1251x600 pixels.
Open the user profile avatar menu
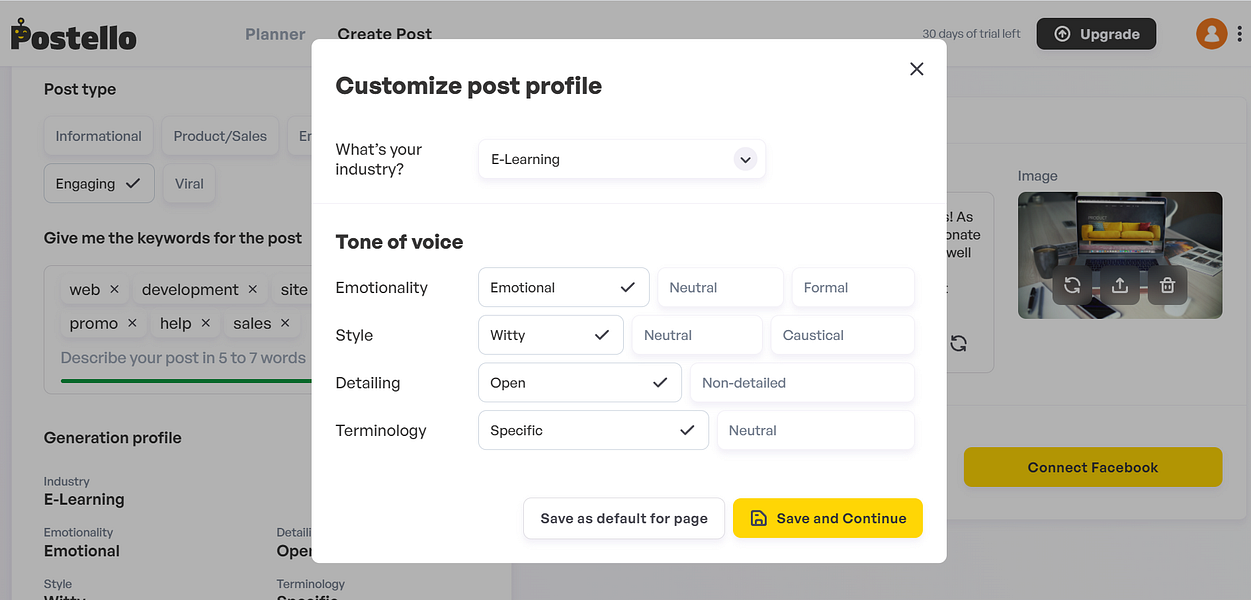(1211, 34)
